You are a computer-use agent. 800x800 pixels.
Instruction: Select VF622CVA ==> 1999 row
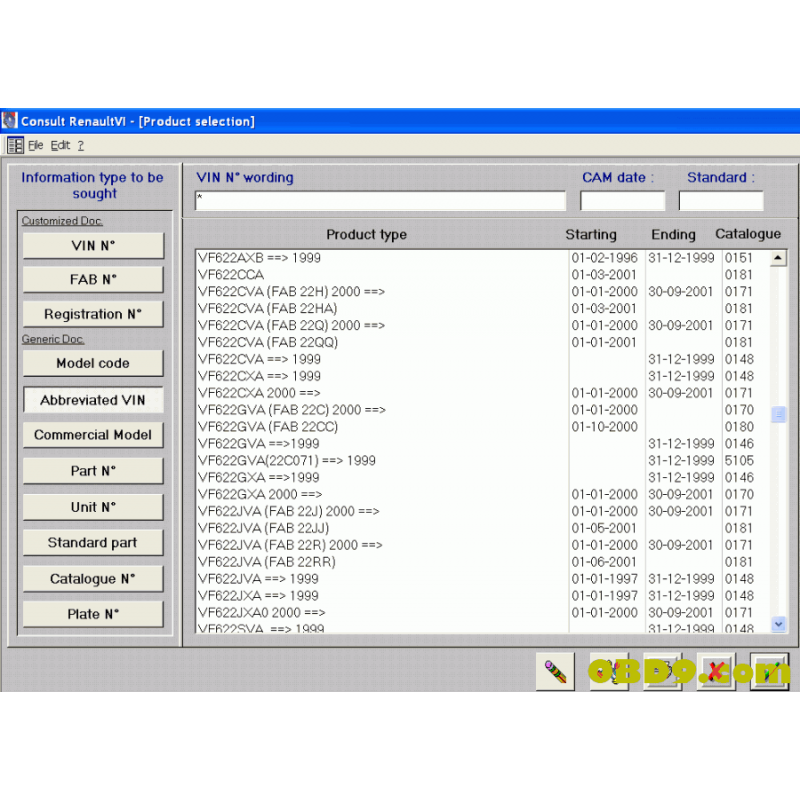(483, 359)
